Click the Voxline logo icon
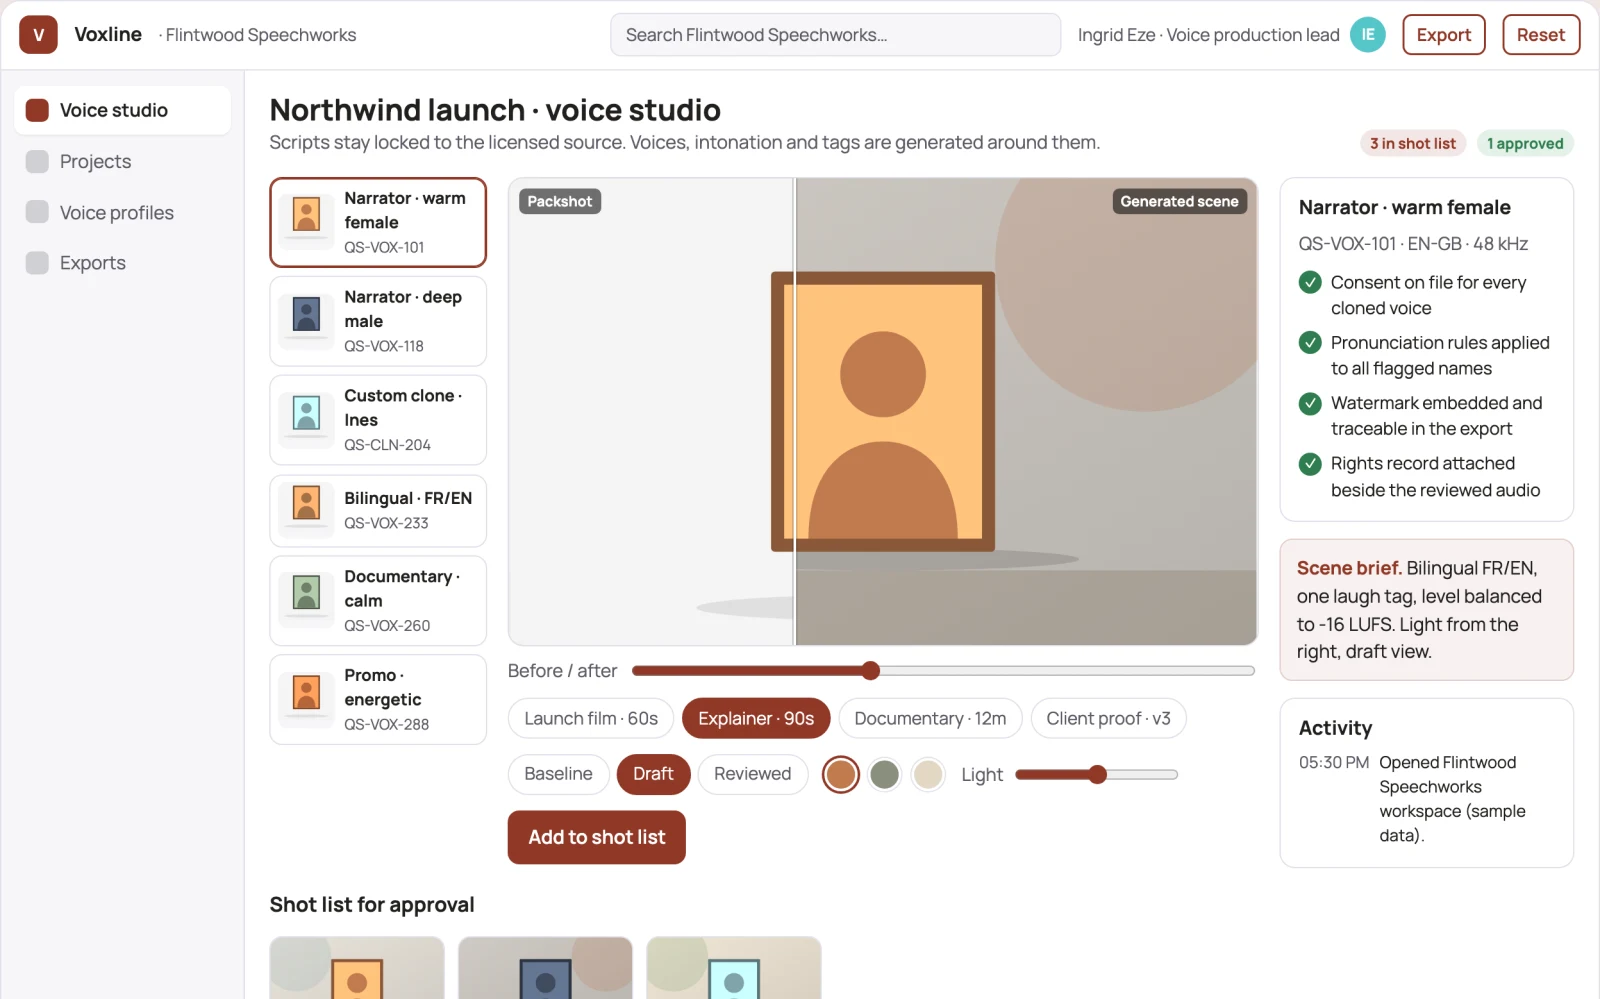This screenshot has height=999, width=1600. pyautogui.click(x=38, y=35)
